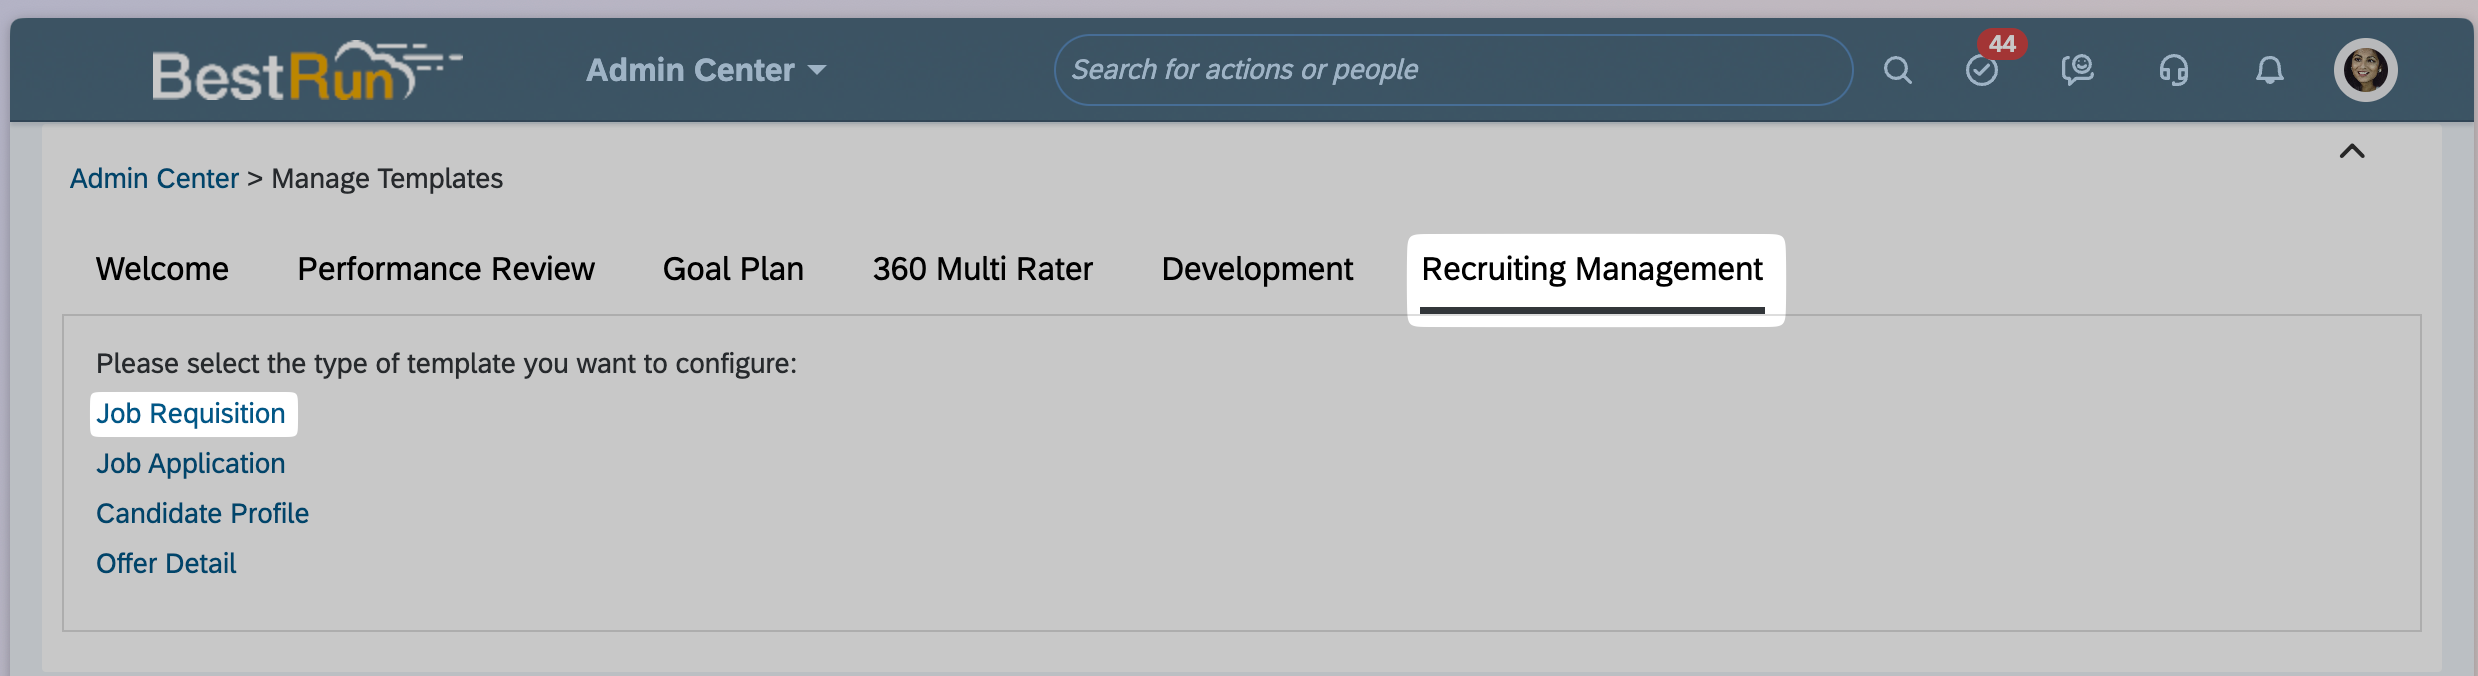This screenshot has width=2478, height=676.
Task: Collapse the header with the up chevron
Action: pos(2352,151)
